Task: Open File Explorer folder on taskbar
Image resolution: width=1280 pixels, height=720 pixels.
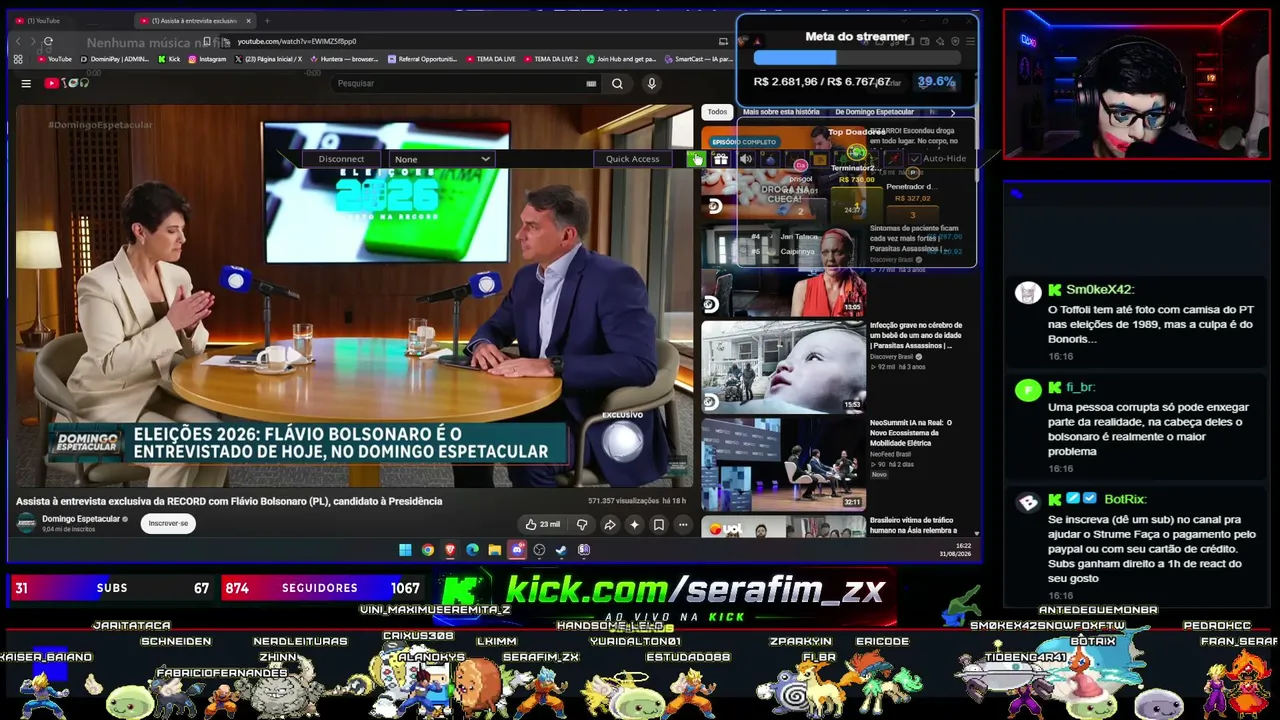Action: tap(494, 550)
